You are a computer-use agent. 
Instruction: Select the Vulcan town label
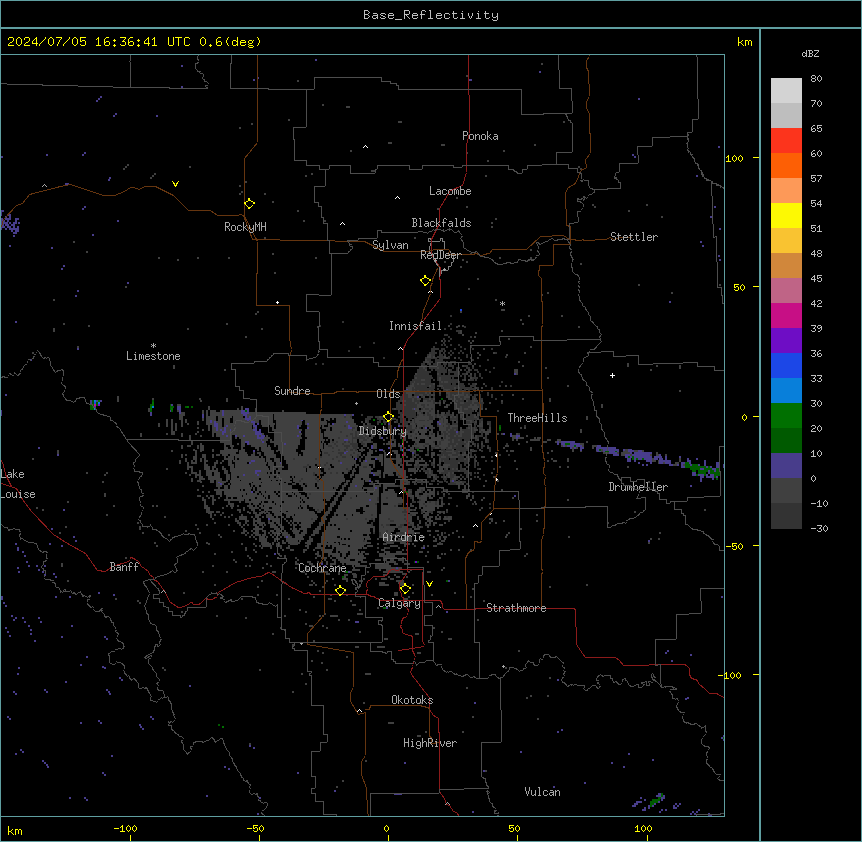[543, 792]
